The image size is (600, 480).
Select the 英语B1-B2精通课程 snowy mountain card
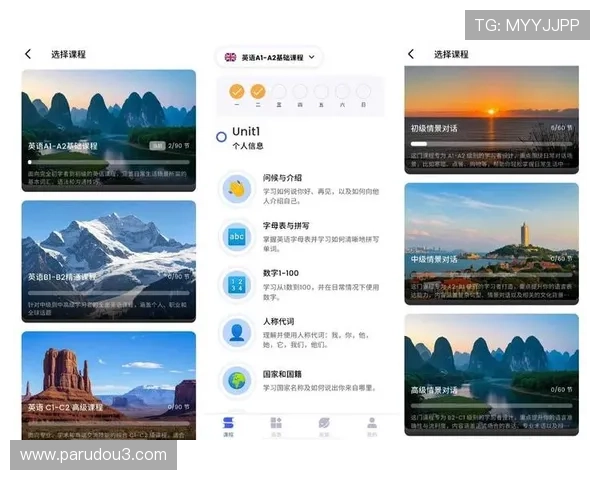pos(109,261)
